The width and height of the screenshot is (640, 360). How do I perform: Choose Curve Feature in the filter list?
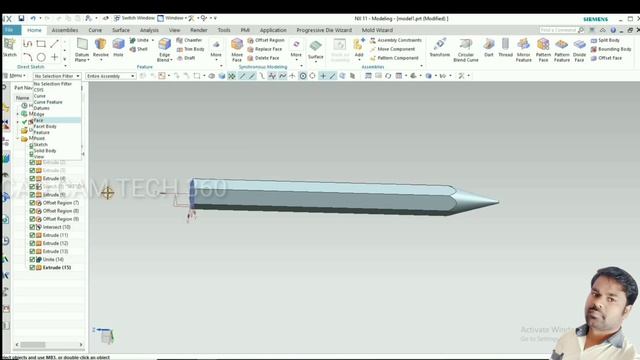[x=57, y=102]
